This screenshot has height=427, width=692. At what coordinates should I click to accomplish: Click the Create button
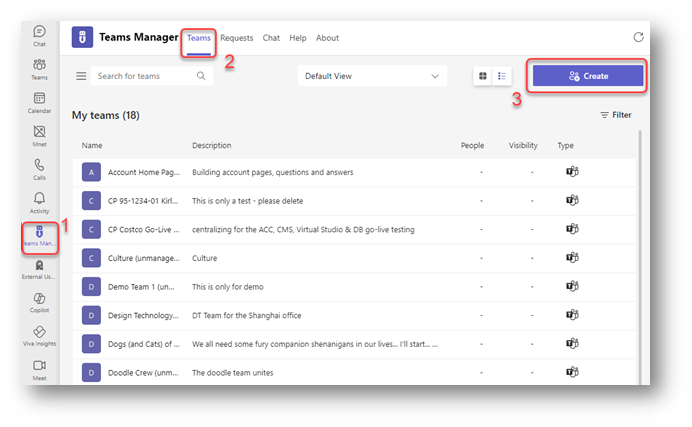[588, 76]
